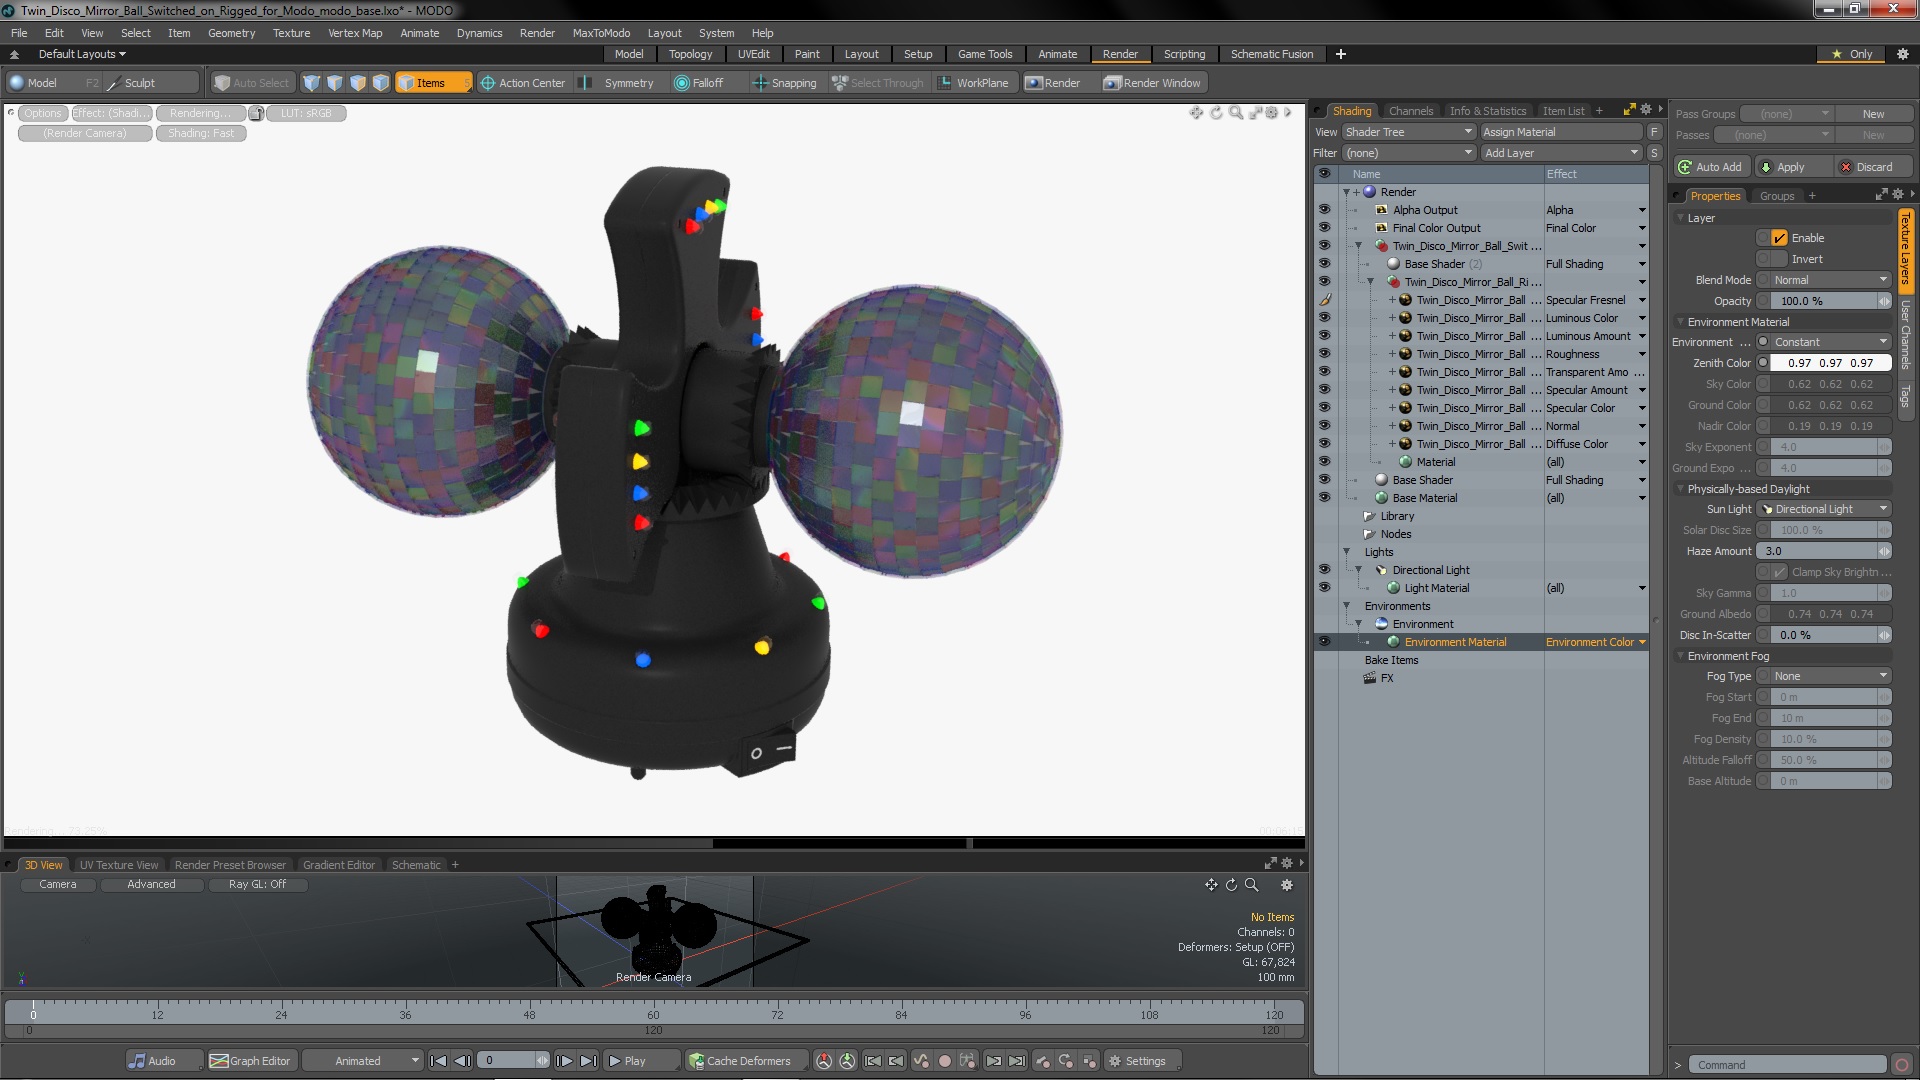Toggle Environment Material visibility eye
Image resolution: width=1920 pixels, height=1080 pixels.
click(x=1324, y=642)
